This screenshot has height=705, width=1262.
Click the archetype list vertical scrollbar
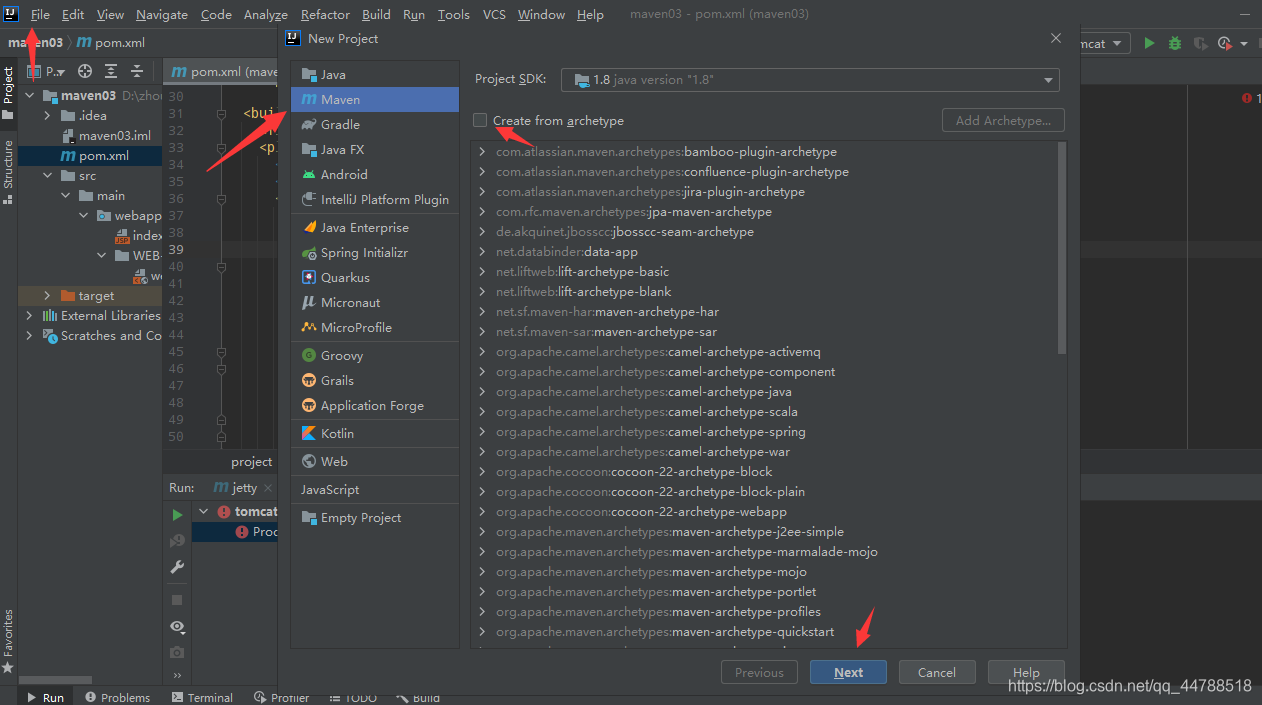pyautogui.click(x=1061, y=248)
